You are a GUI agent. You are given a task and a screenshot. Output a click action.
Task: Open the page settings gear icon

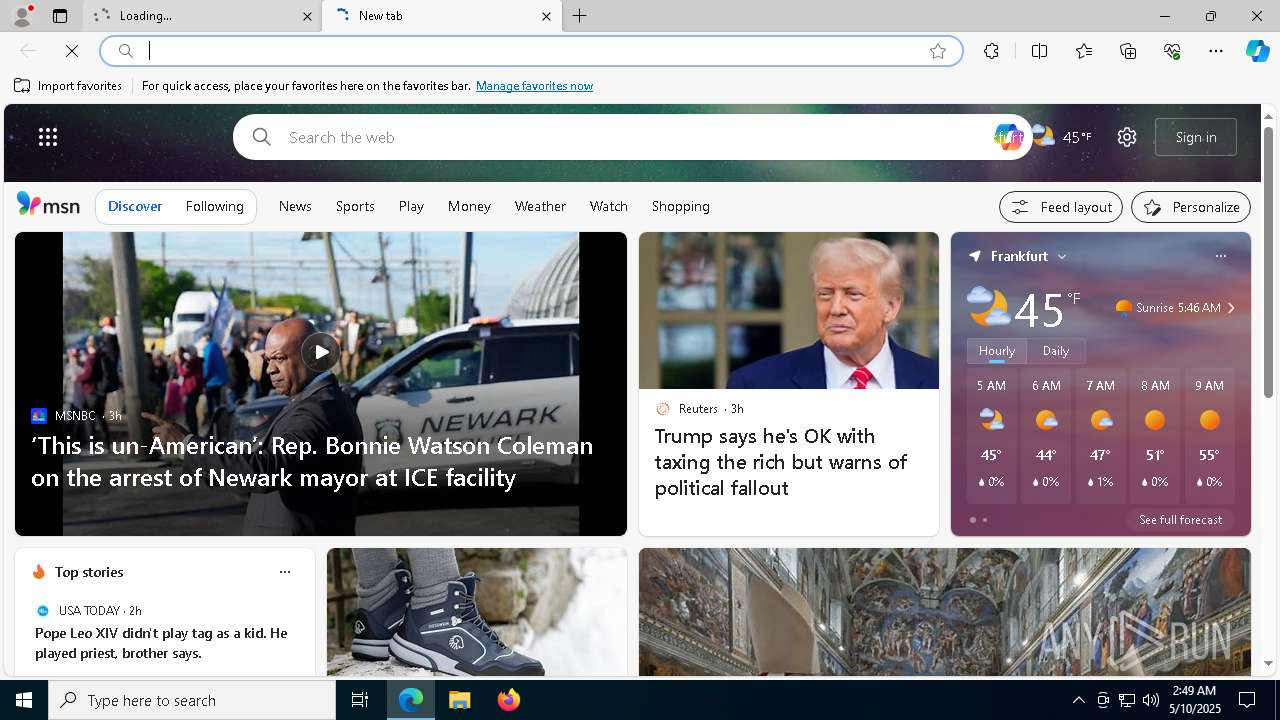[1127, 137]
